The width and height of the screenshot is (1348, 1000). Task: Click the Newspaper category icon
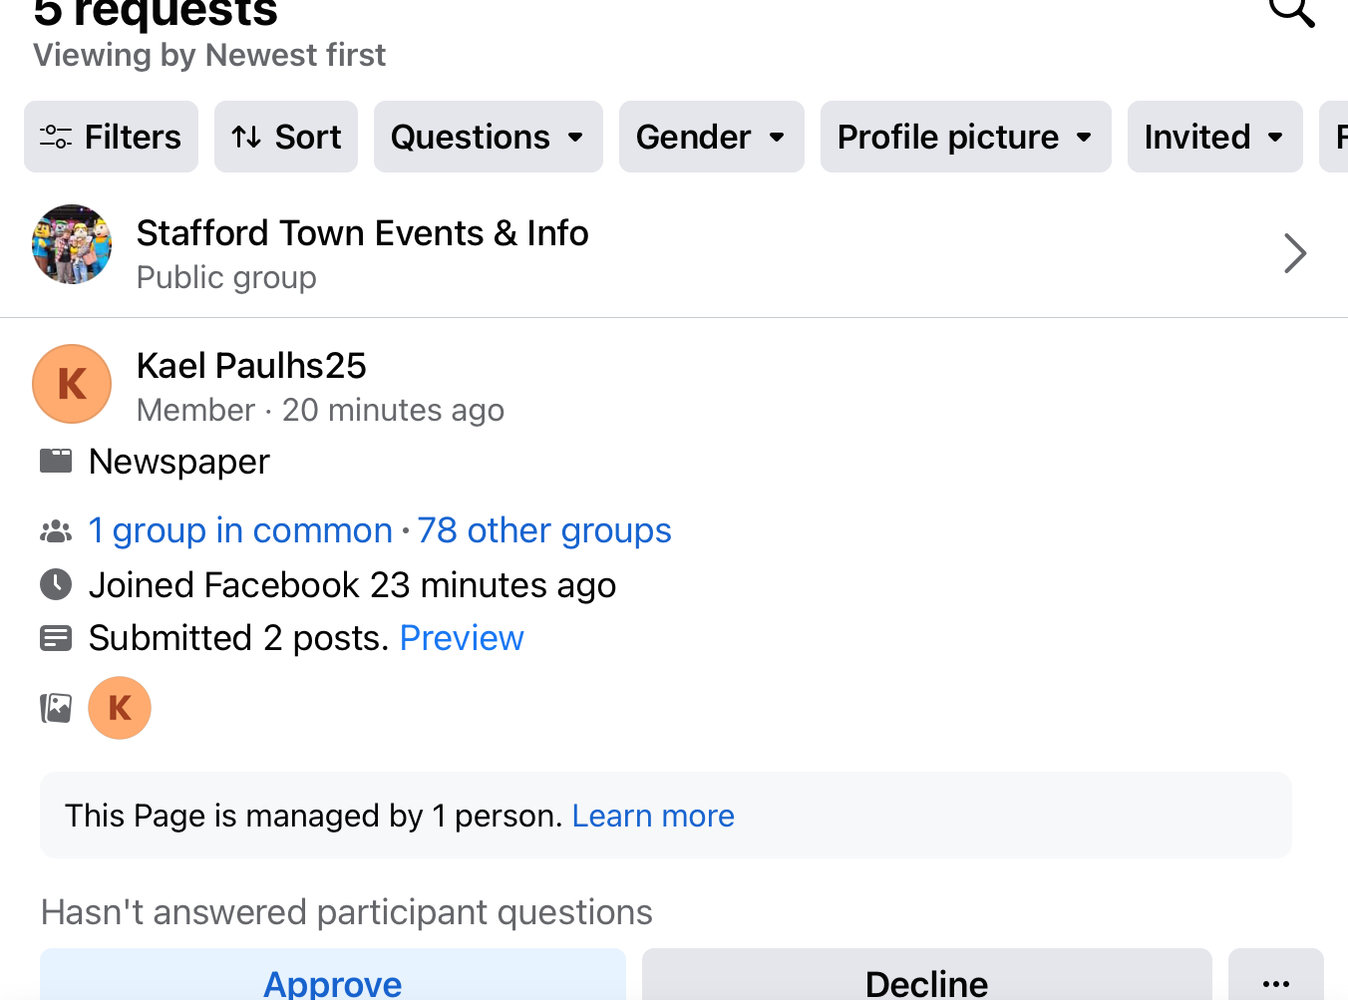tap(56, 461)
